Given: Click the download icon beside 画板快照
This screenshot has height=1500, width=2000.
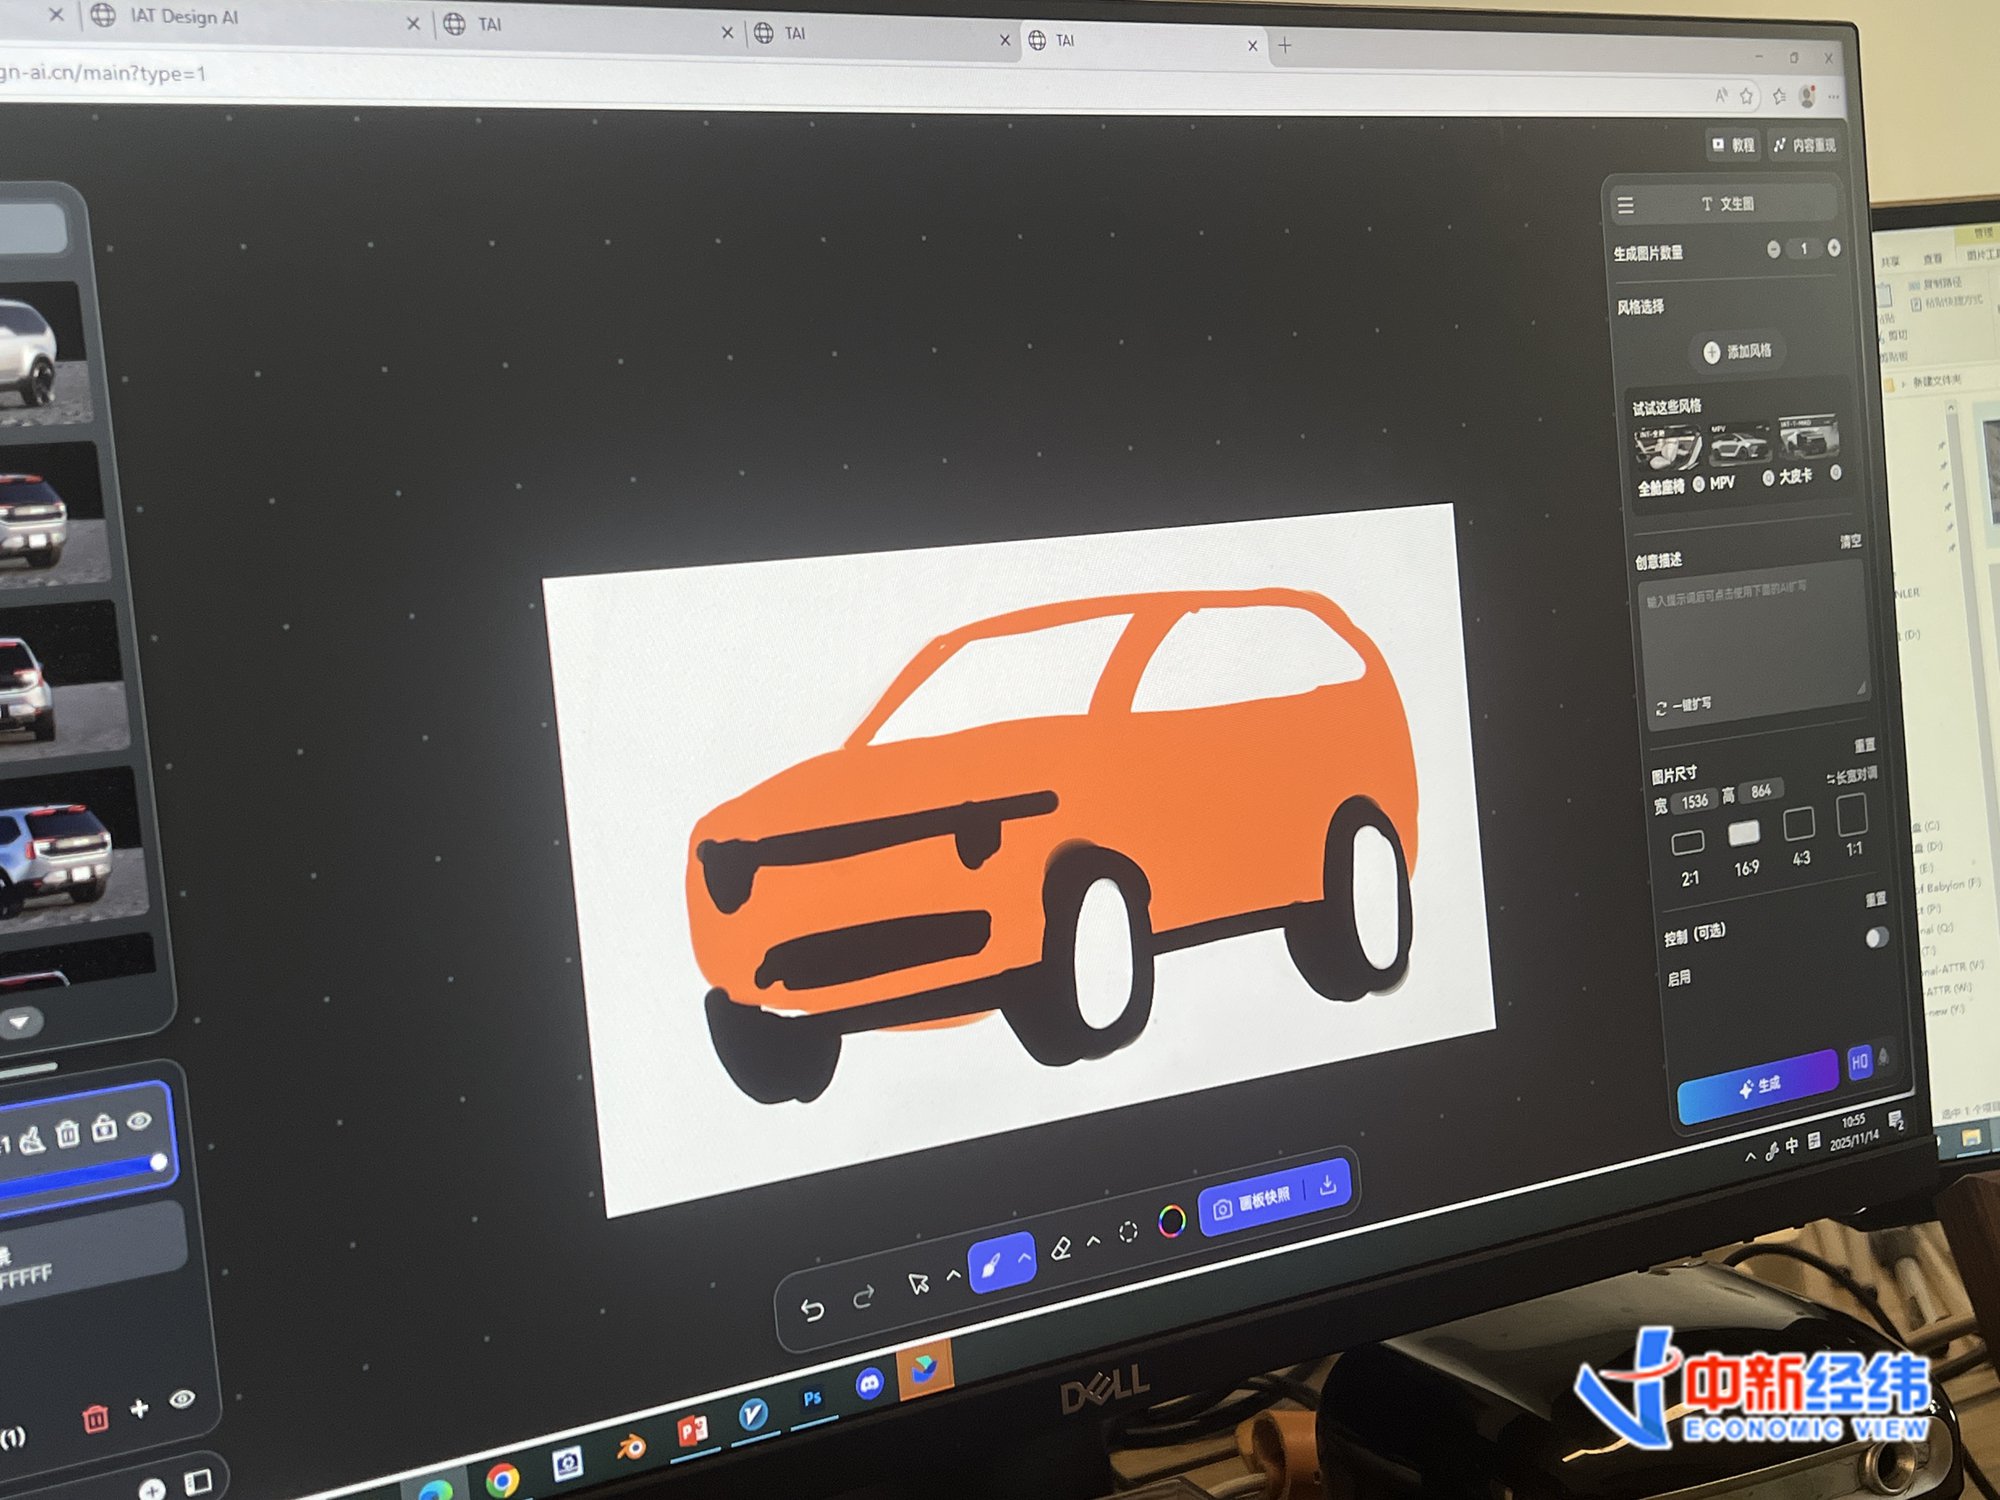Looking at the screenshot, I should [x=1328, y=1186].
